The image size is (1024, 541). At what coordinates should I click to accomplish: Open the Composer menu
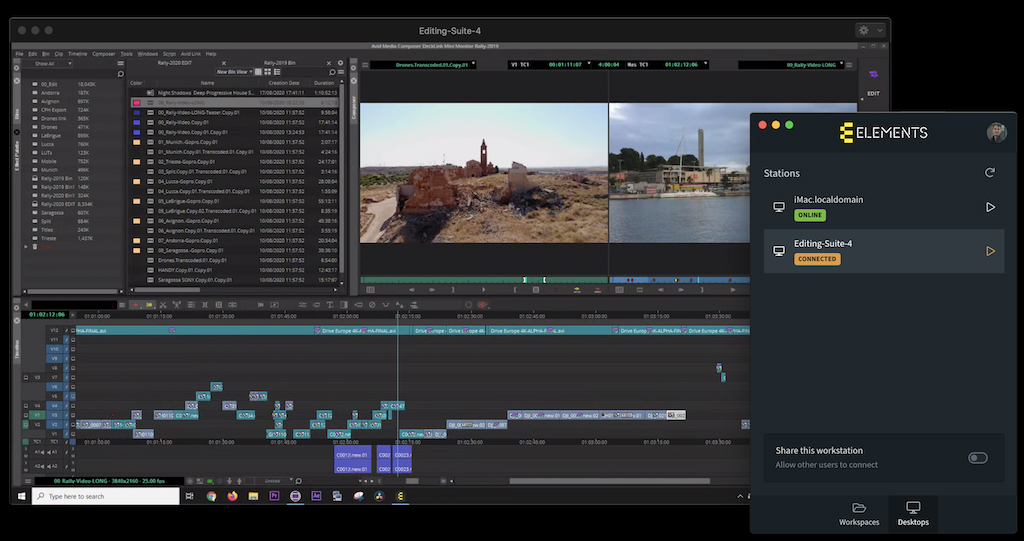click(103, 54)
